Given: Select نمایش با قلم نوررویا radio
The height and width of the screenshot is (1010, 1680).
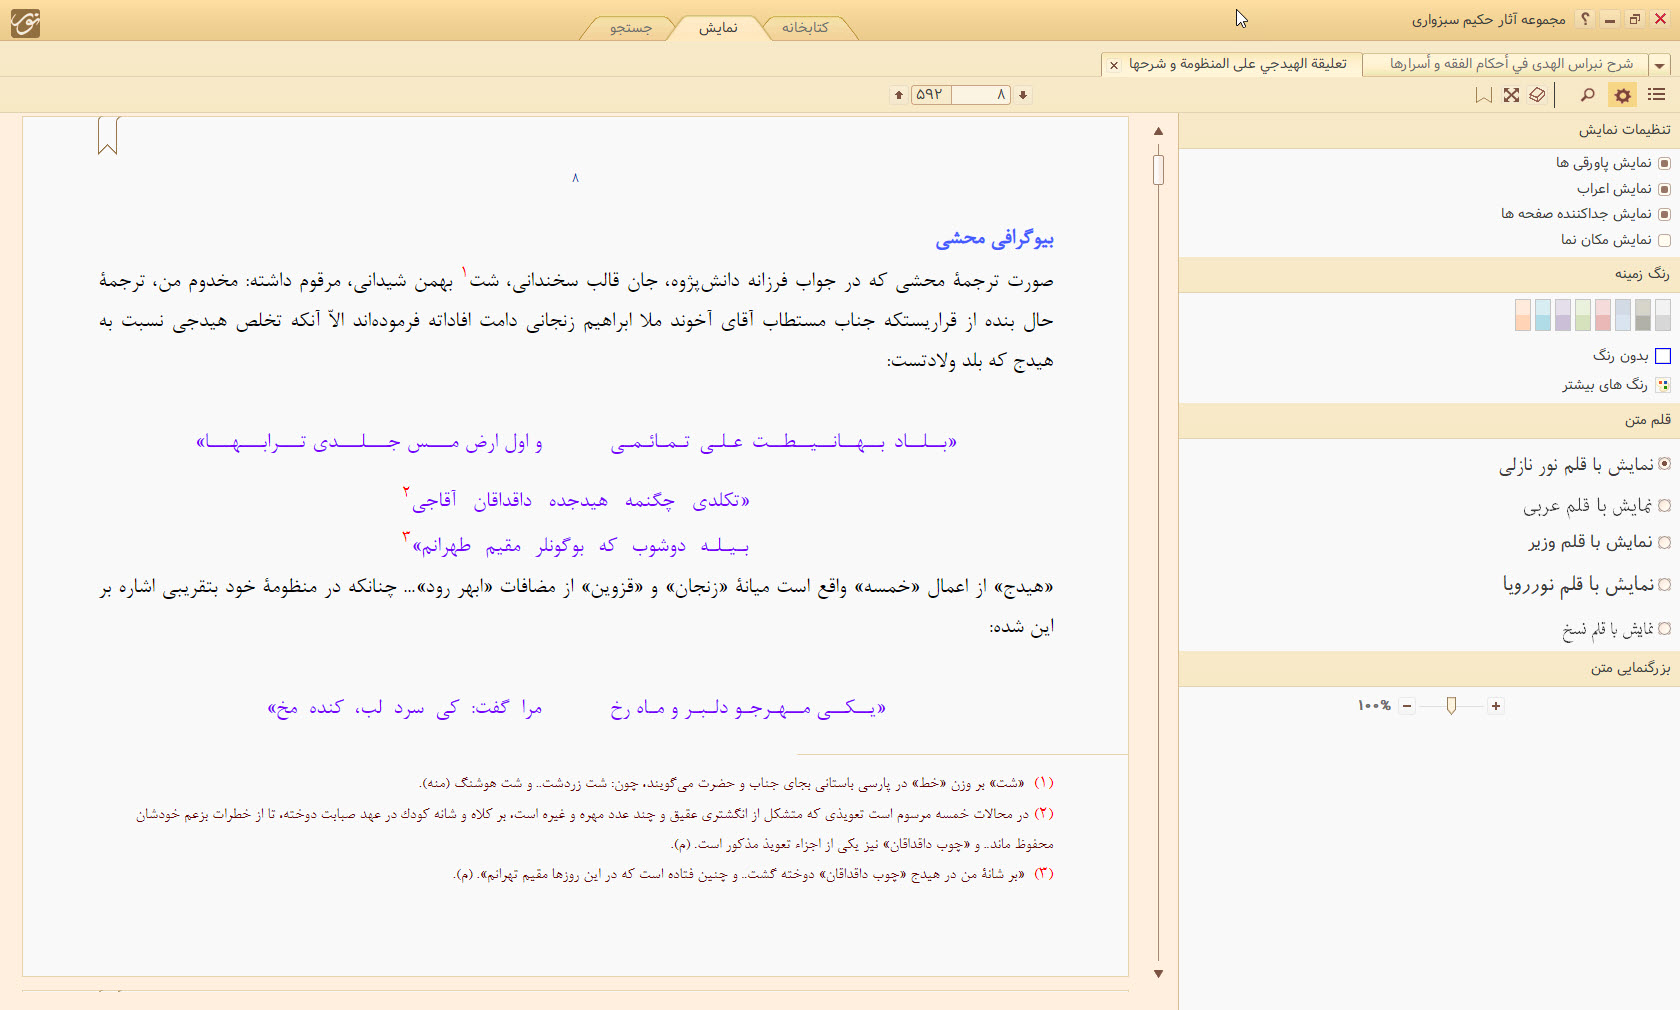Looking at the screenshot, I should 1664,584.
